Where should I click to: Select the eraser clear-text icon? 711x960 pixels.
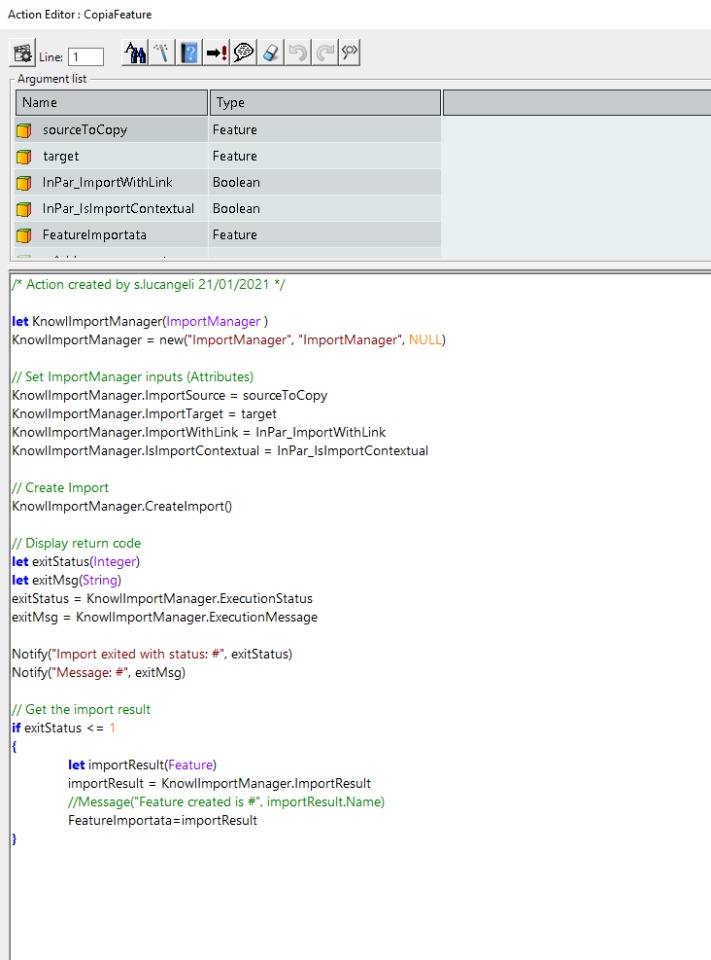(x=270, y=53)
